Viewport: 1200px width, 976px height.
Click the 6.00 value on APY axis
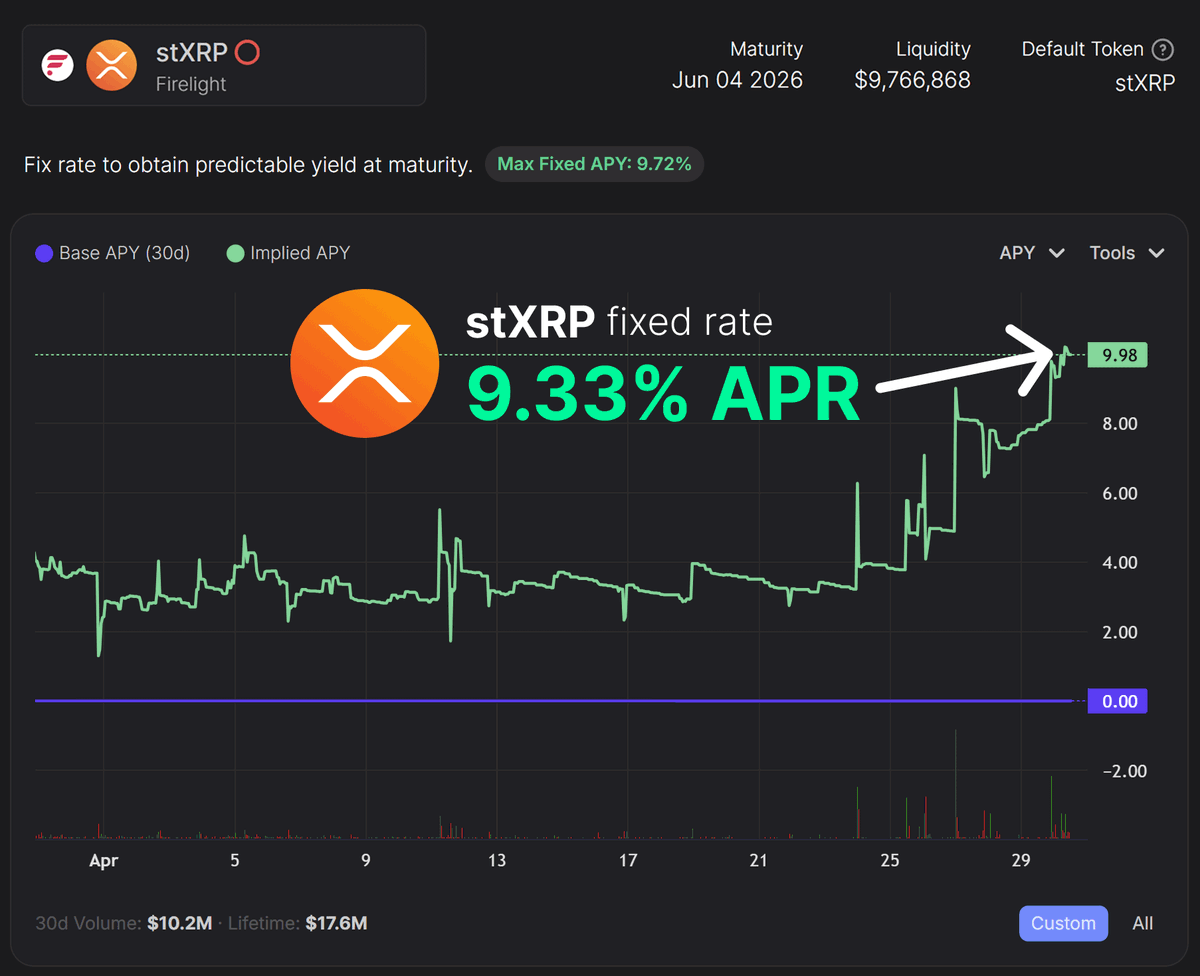pyautogui.click(x=1119, y=493)
